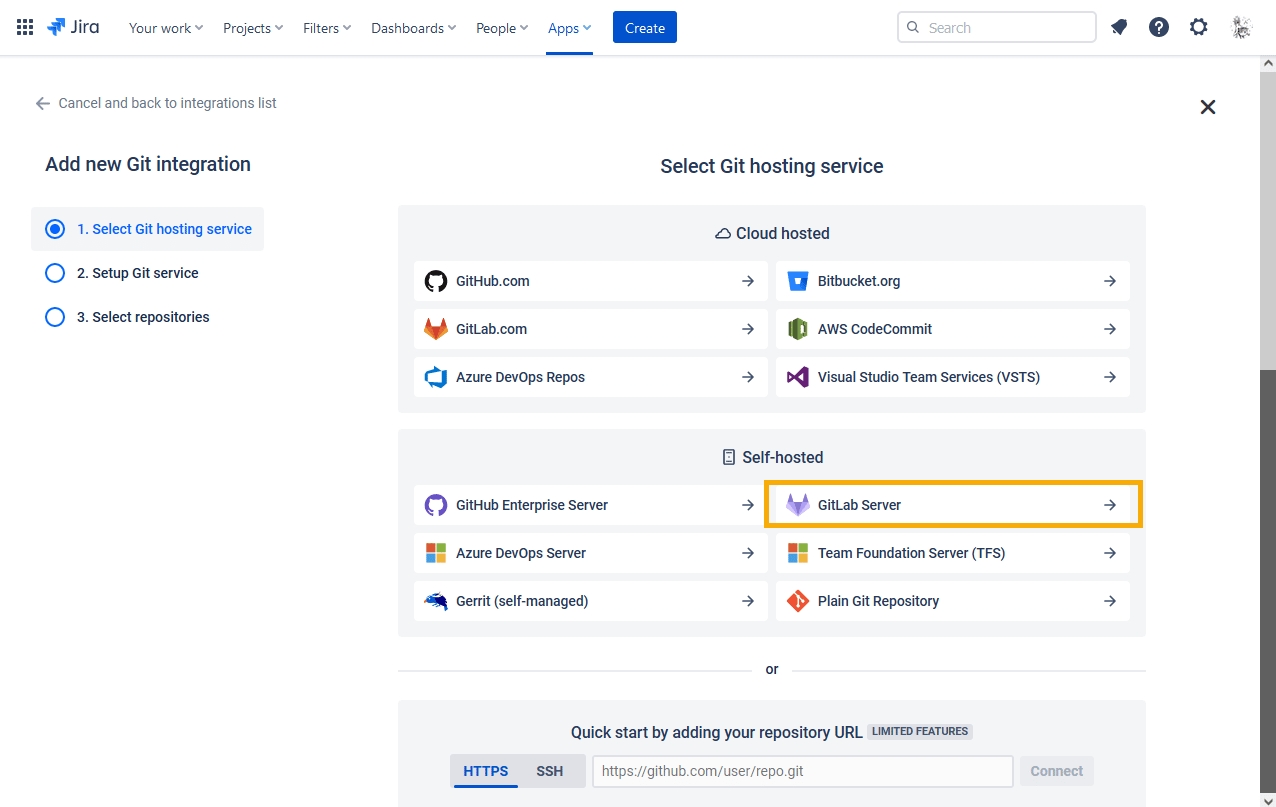Expand the Dashboards dropdown
This screenshot has width=1276, height=807.
(x=414, y=28)
